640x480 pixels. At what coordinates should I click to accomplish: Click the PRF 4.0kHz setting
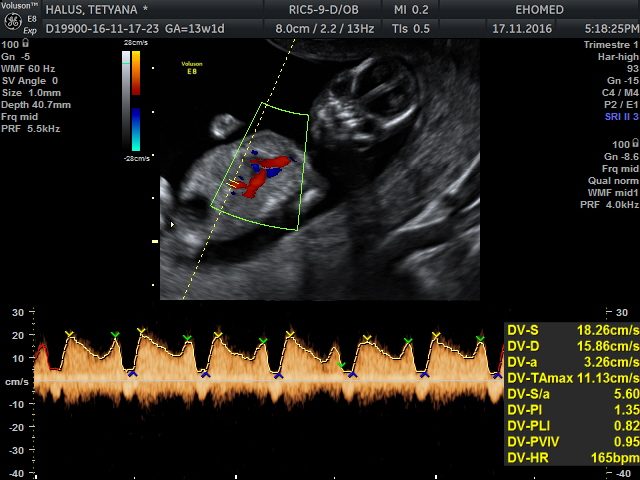click(x=609, y=204)
